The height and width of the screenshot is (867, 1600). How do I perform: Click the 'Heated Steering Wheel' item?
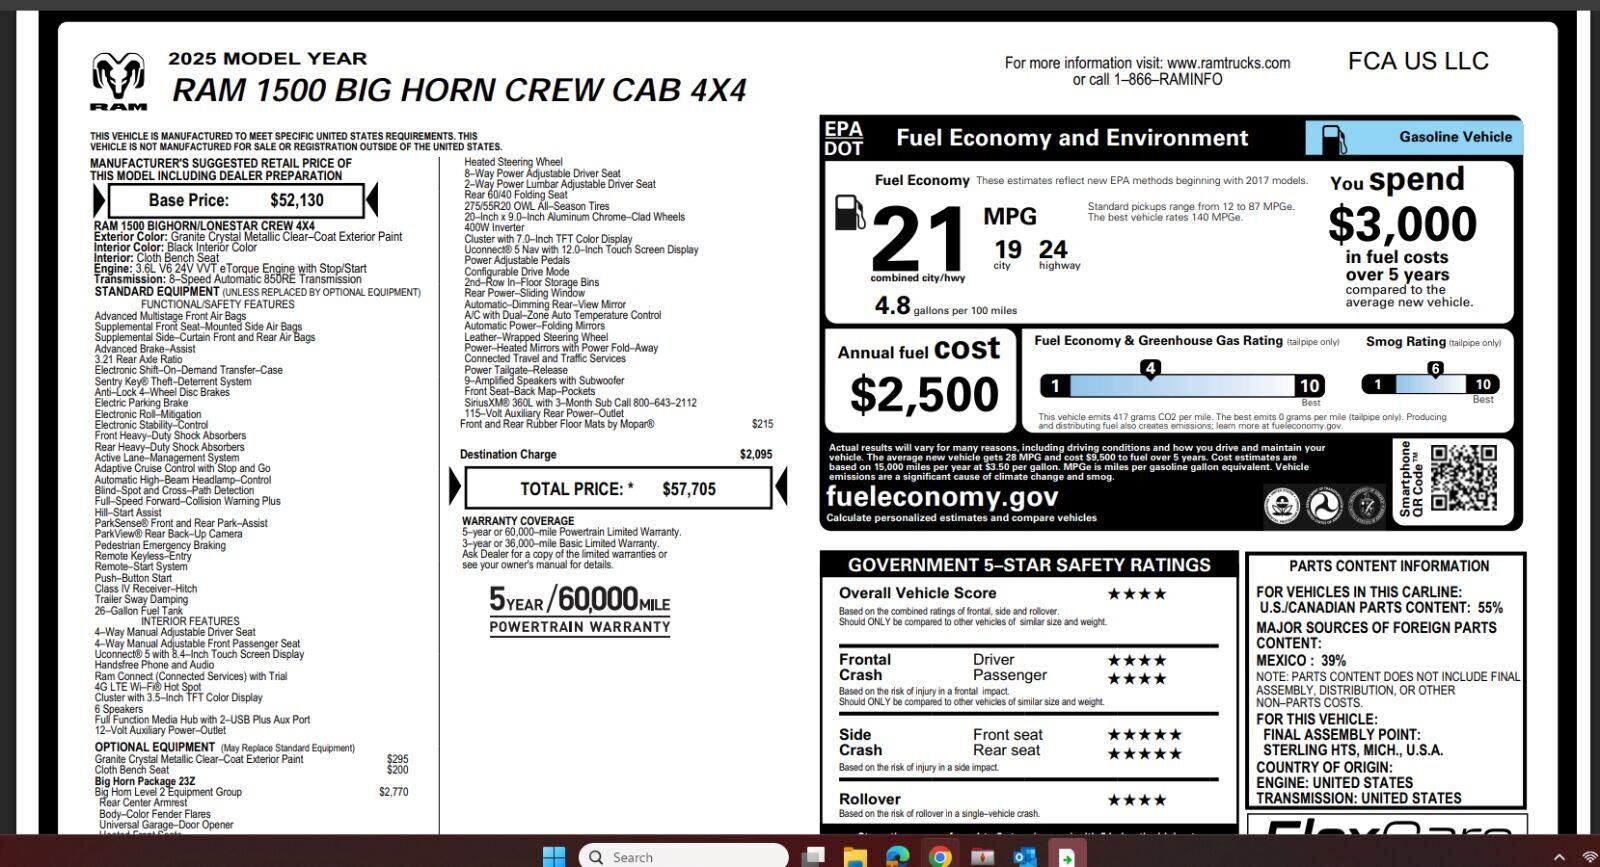click(x=513, y=162)
